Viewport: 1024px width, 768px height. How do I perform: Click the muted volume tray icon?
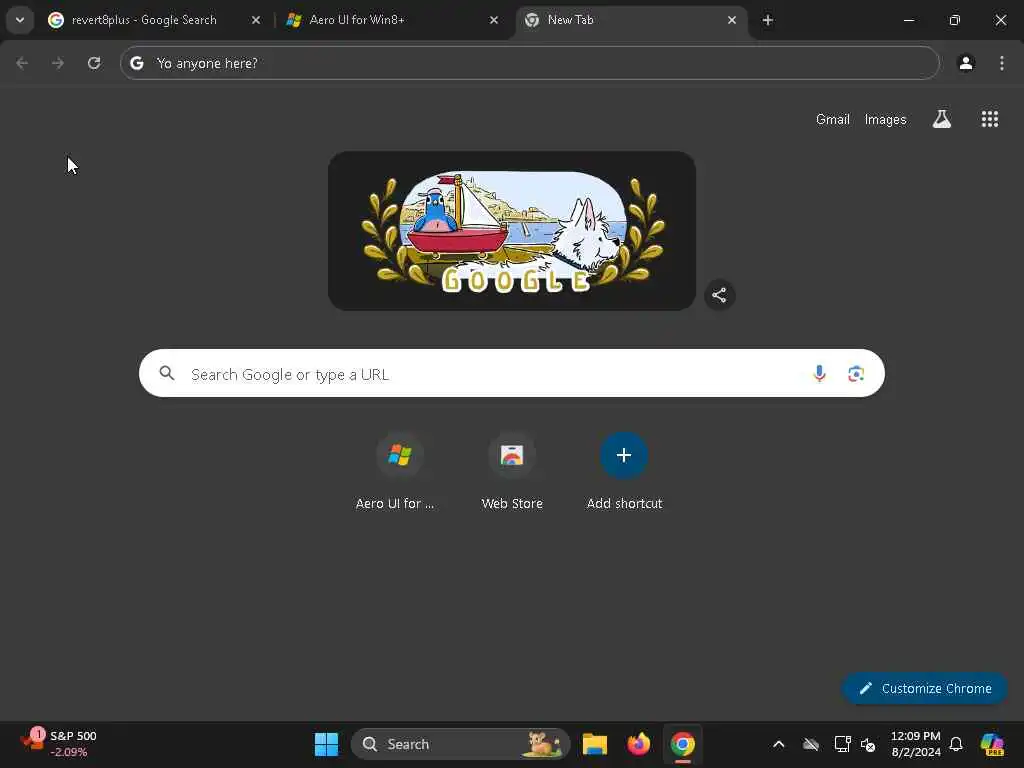868,744
